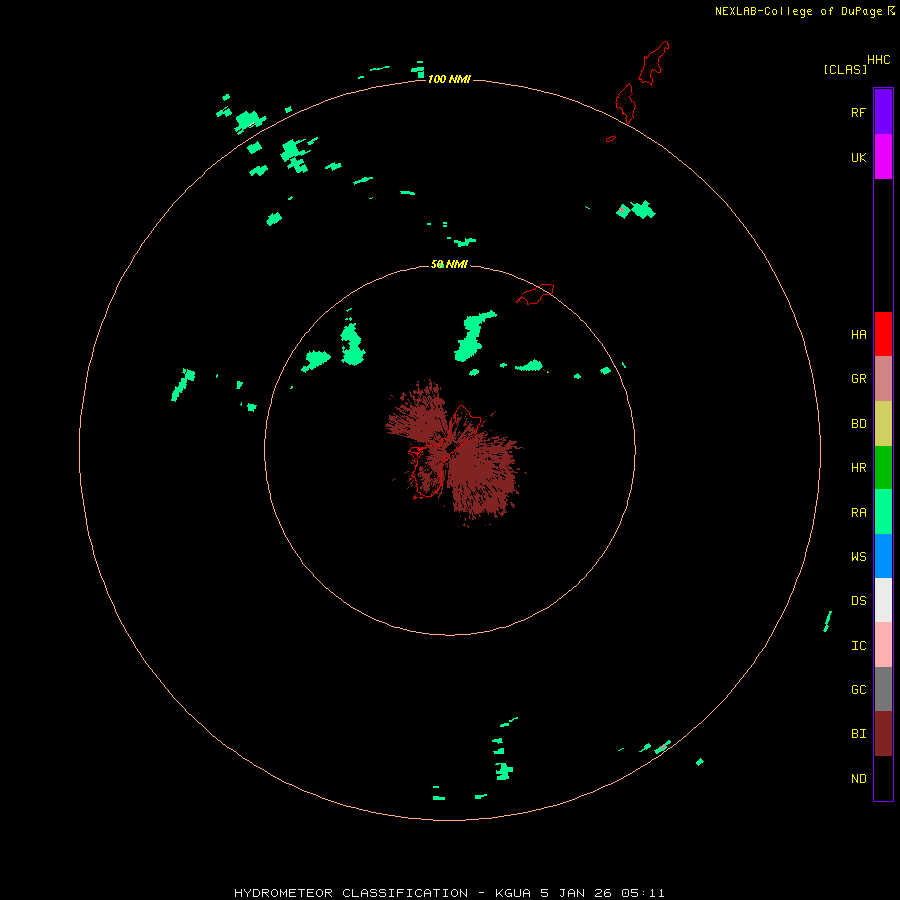Click the HYDROMETEOR CLASSIFICATION title text
Screen dimensions: 900x900
point(351,893)
